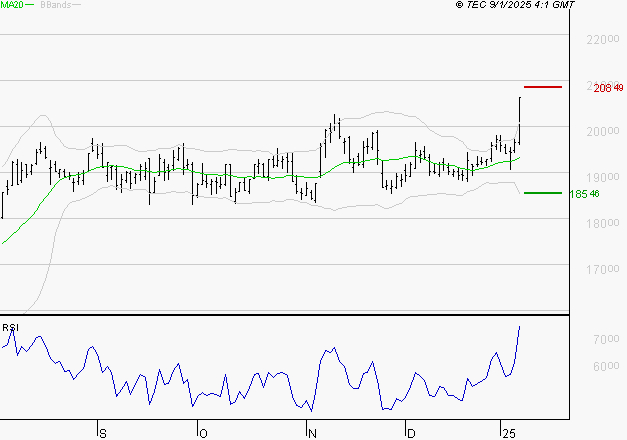Click the green 185.46 support value
This screenshot has height=440, width=627.
pos(584,194)
